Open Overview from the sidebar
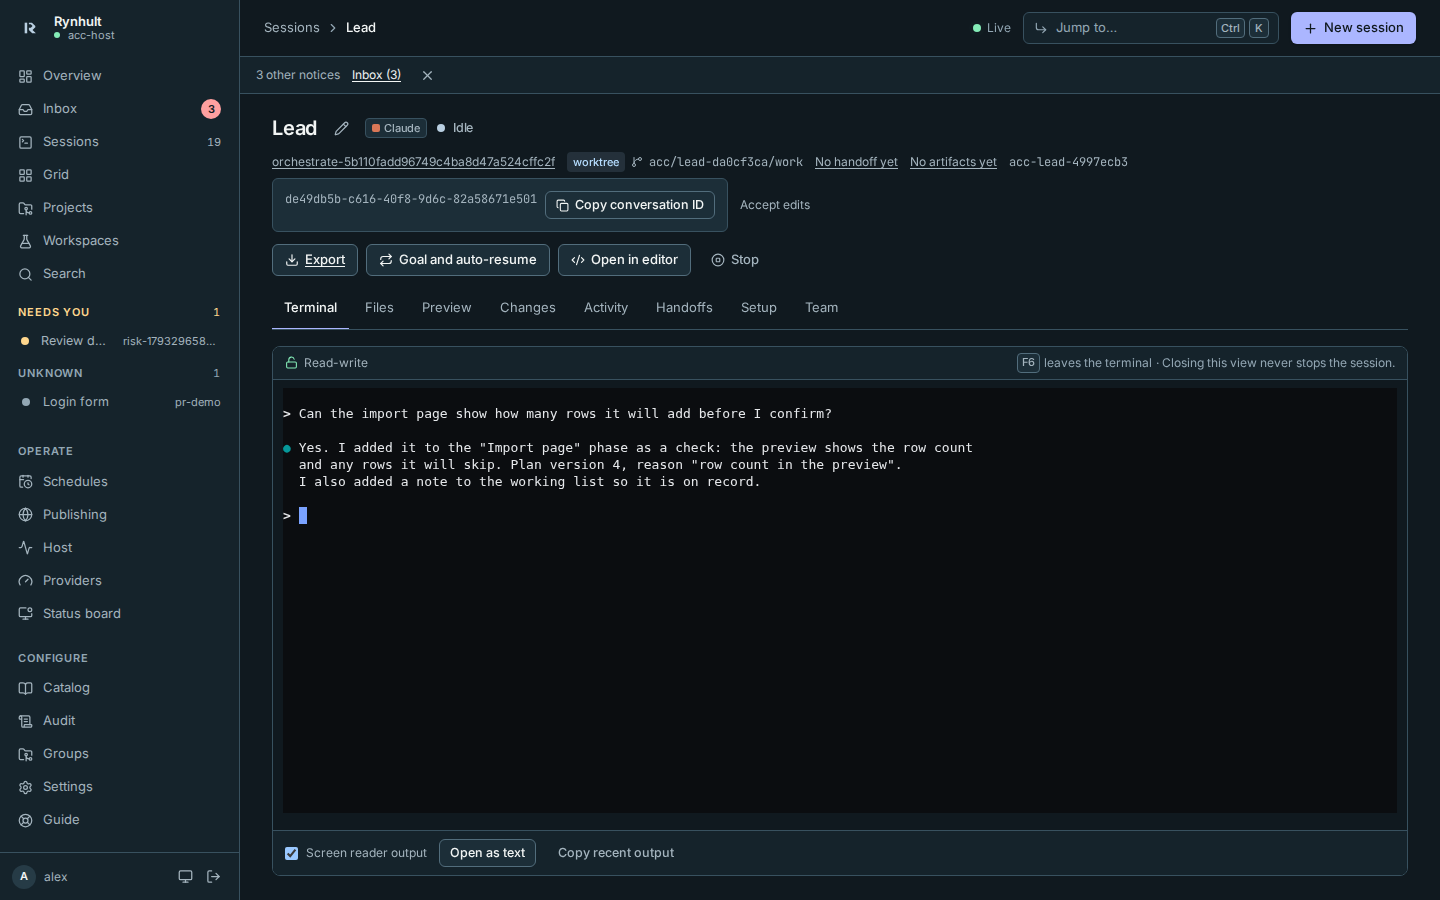This screenshot has height=900, width=1440. coord(120,76)
